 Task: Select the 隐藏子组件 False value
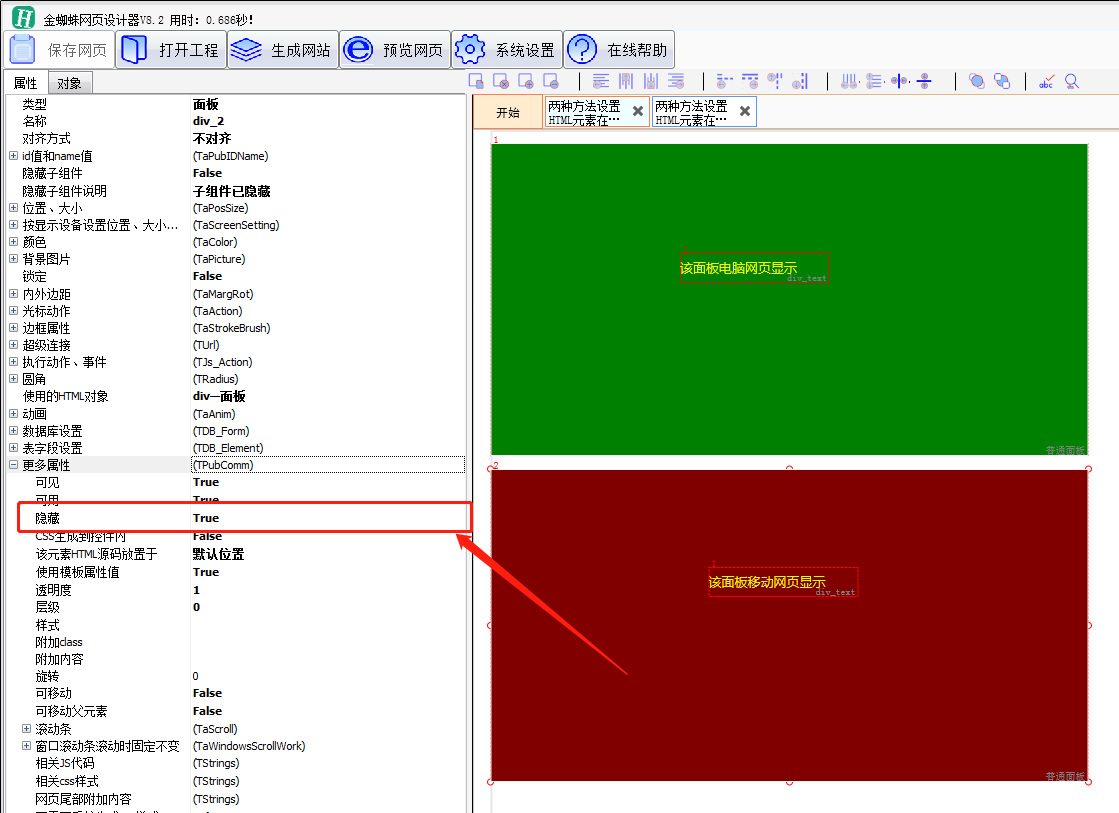pos(208,173)
